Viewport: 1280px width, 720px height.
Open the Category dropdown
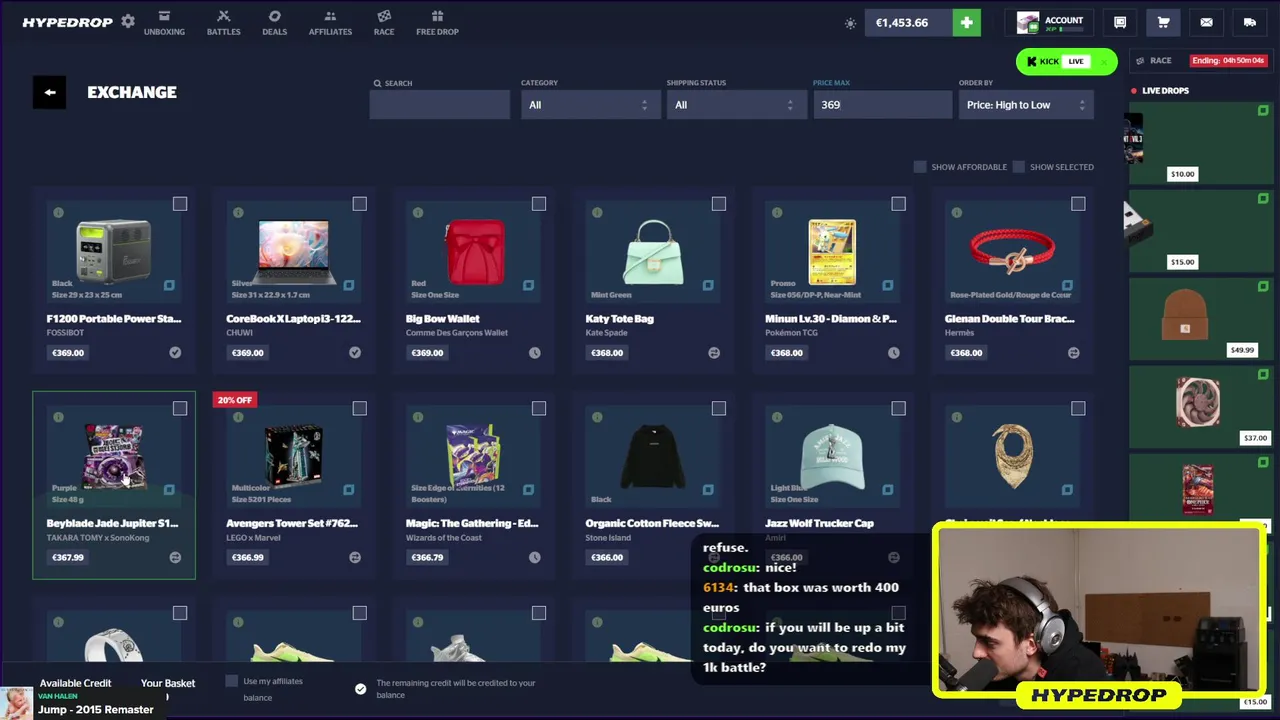(591, 105)
